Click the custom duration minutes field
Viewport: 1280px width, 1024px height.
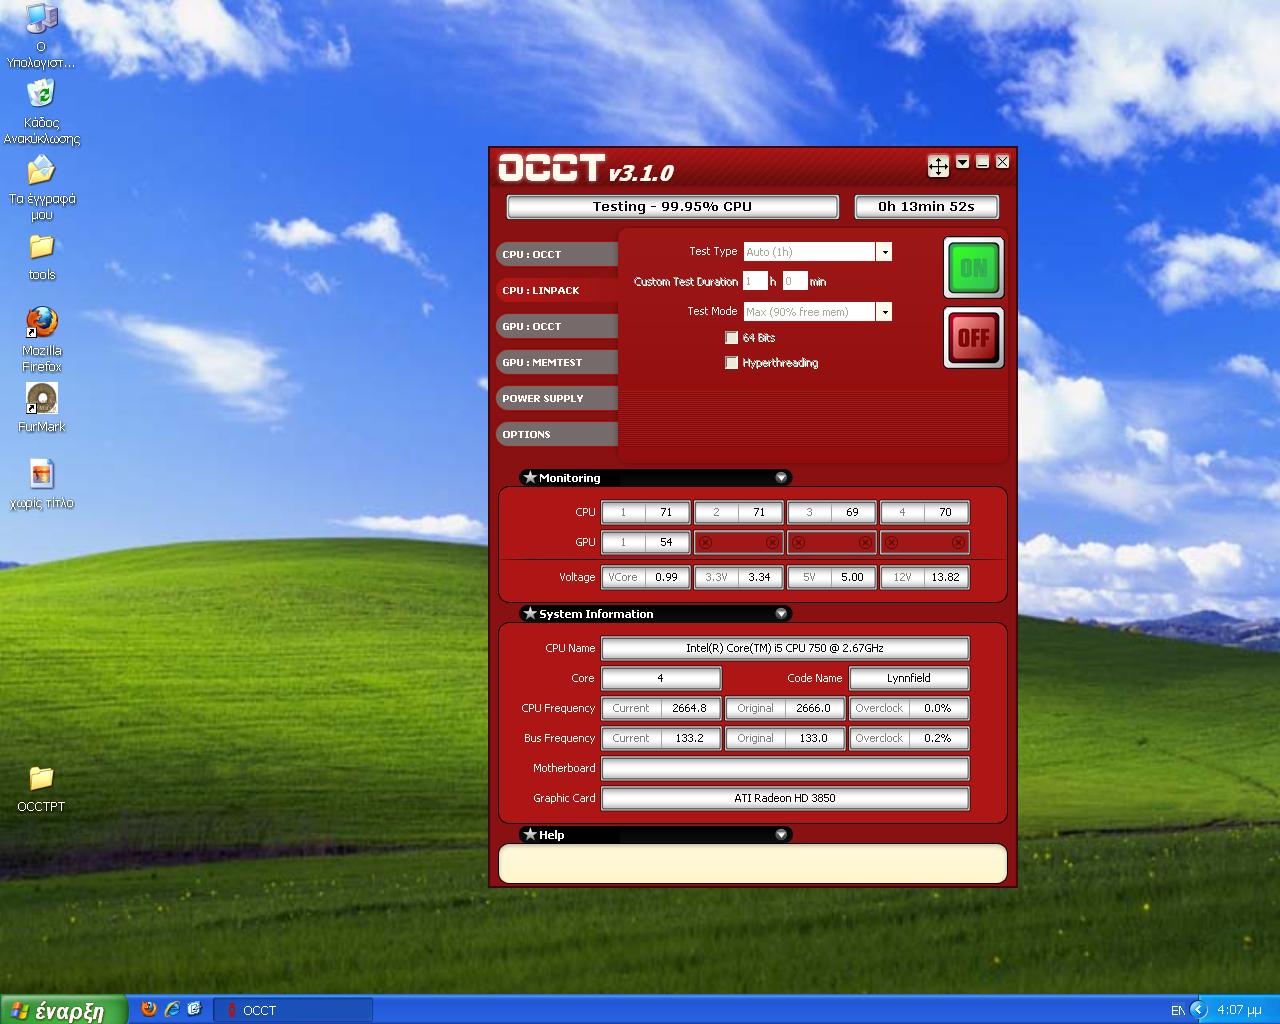pos(795,281)
